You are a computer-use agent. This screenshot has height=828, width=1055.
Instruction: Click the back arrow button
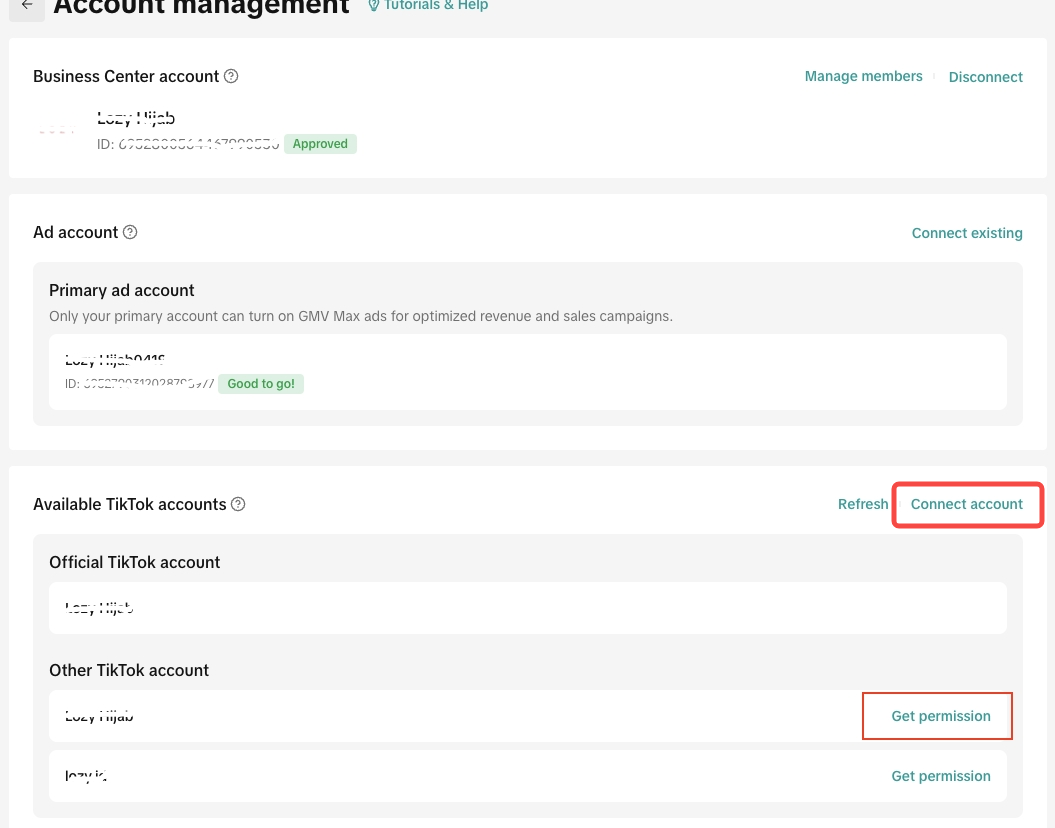coord(27,6)
